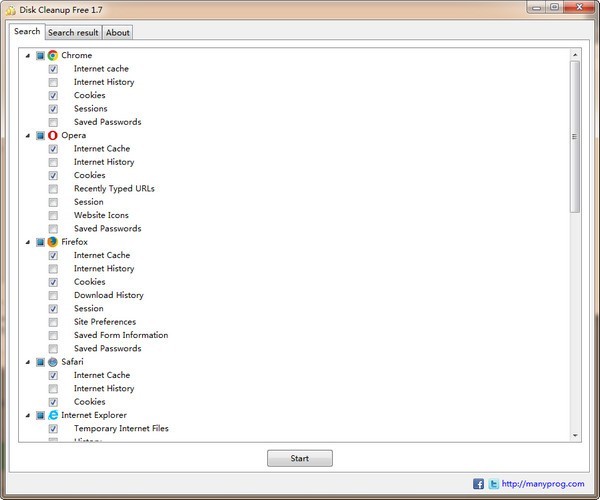Enable Firefox Saved Form Information
Viewport: 600px width, 500px height.
click(53, 336)
